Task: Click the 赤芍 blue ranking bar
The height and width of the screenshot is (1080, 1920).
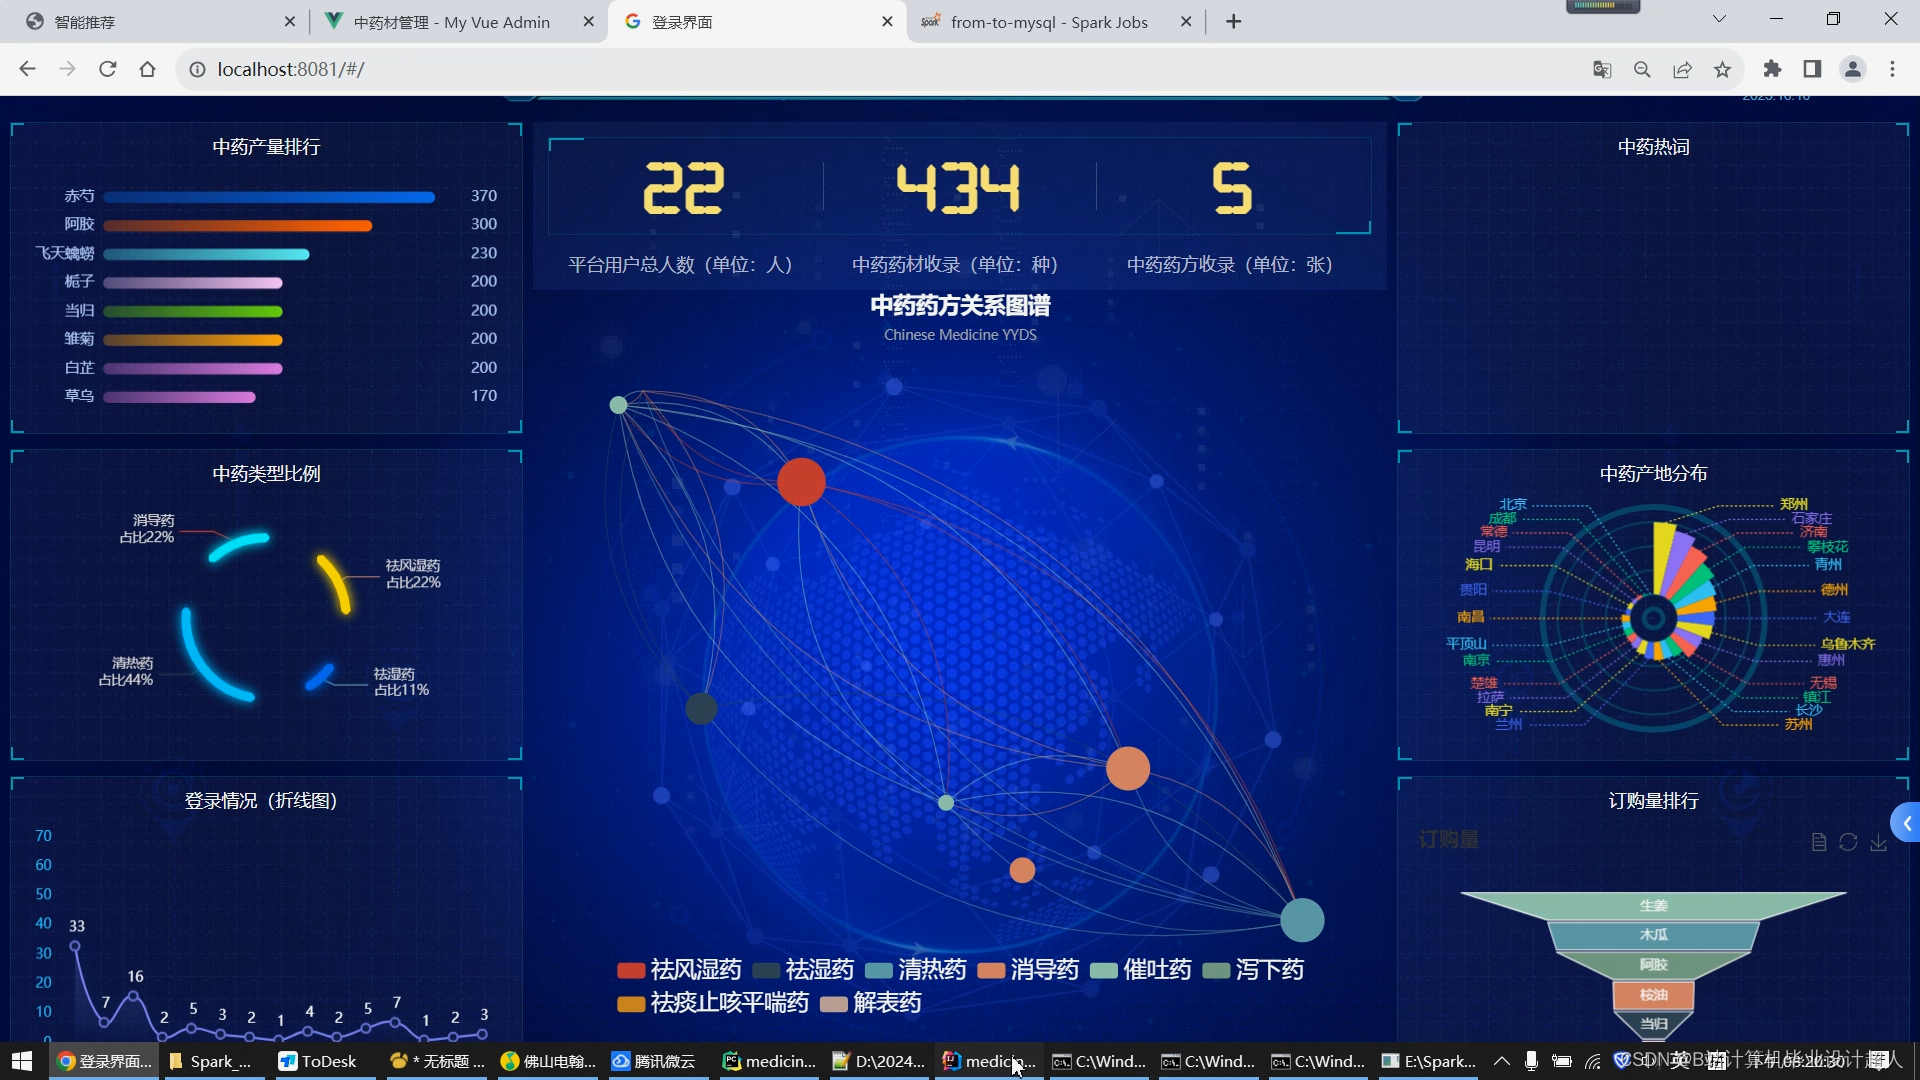Action: pyautogui.click(x=268, y=197)
